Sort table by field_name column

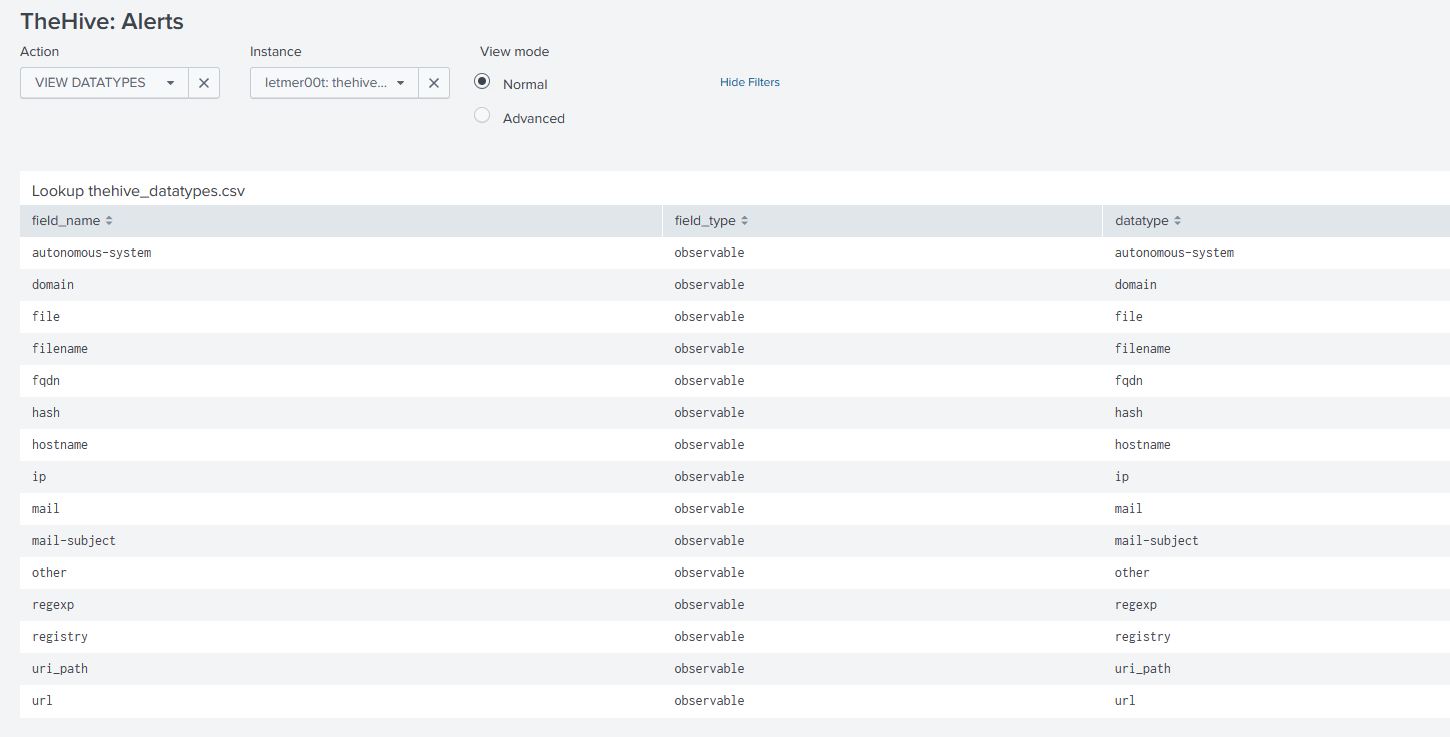click(x=72, y=221)
